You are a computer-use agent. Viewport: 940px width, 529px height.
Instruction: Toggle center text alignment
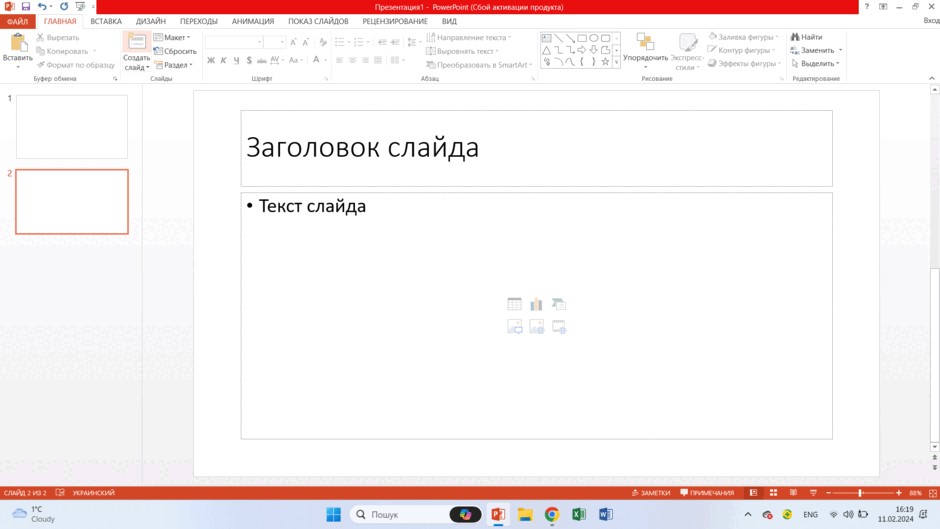pos(352,60)
